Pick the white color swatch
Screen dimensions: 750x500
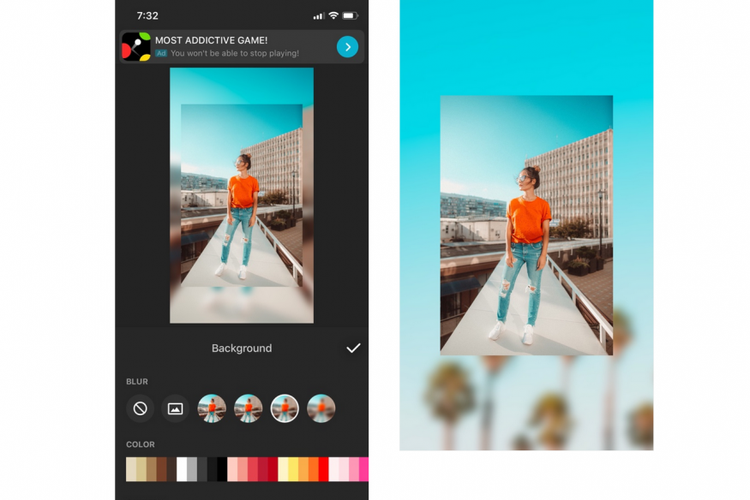pos(182,469)
